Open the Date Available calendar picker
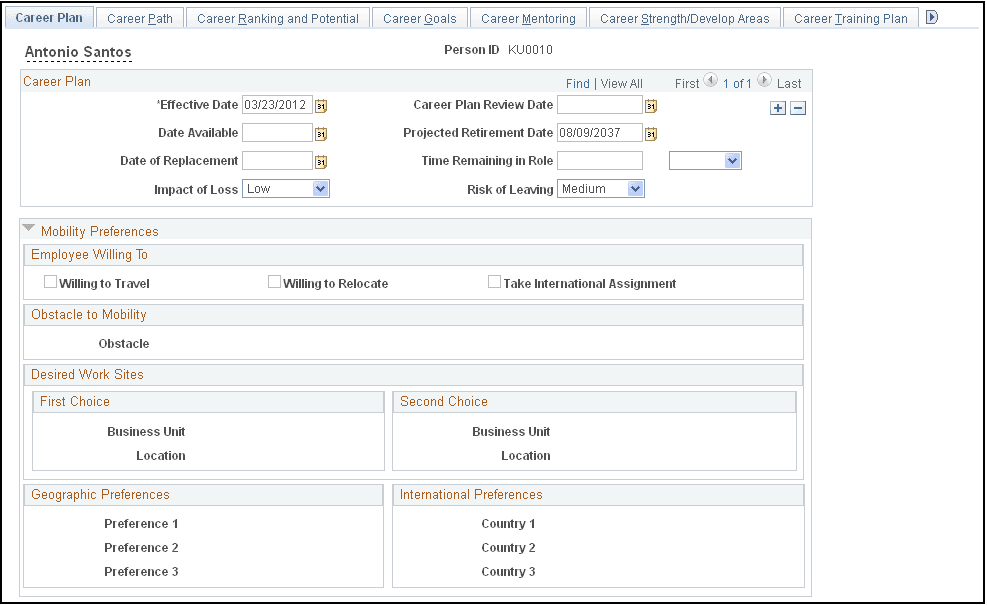Image resolution: width=987 pixels, height=605 pixels. click(321, 132)
